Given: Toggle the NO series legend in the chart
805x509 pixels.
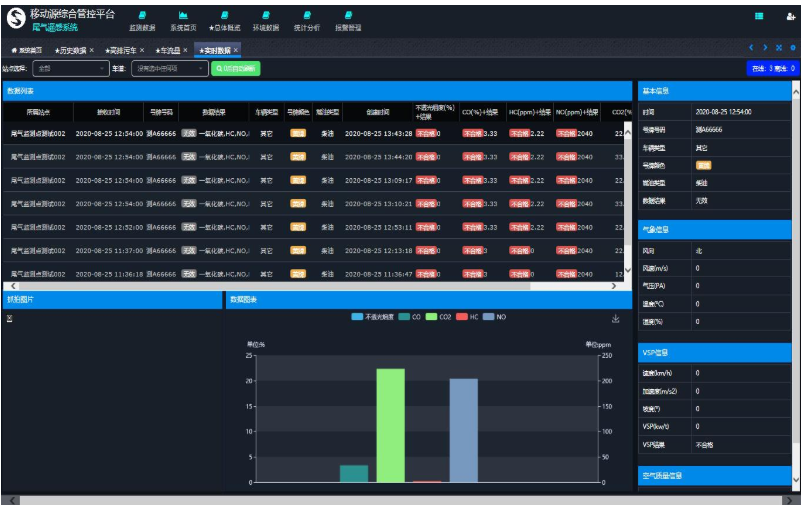Looking at the screenshot, I should coord(494,317).
